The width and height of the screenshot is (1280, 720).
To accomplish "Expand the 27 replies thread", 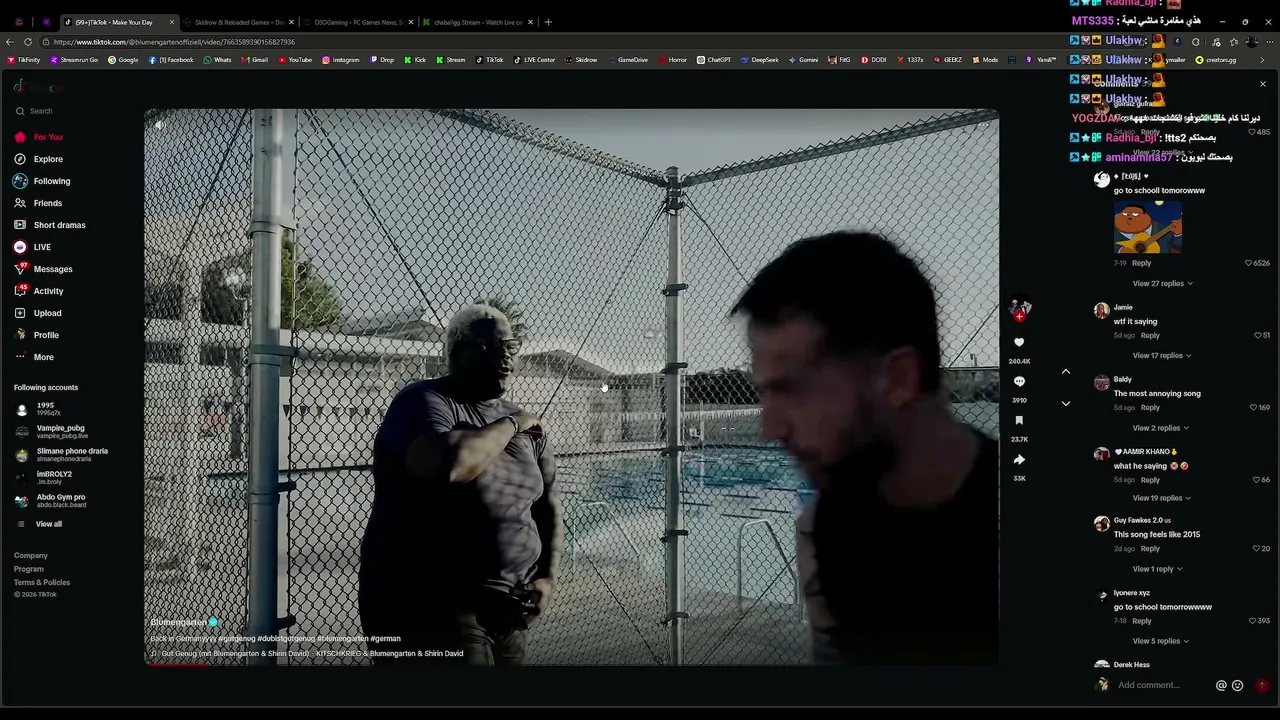I will click(x=1162, y=284).
